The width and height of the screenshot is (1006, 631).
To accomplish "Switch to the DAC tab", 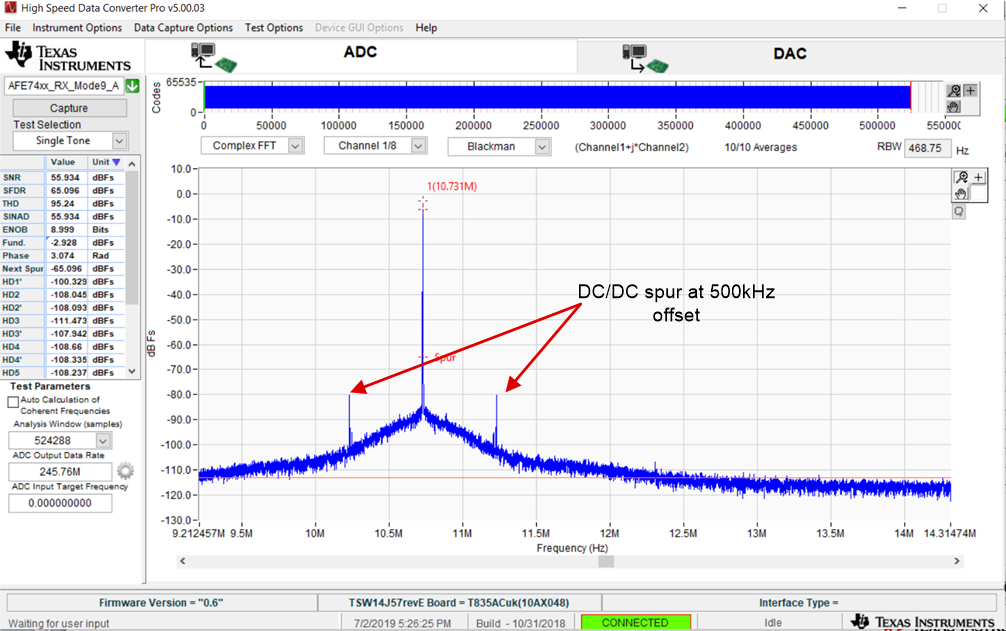I will pos(791,53).
